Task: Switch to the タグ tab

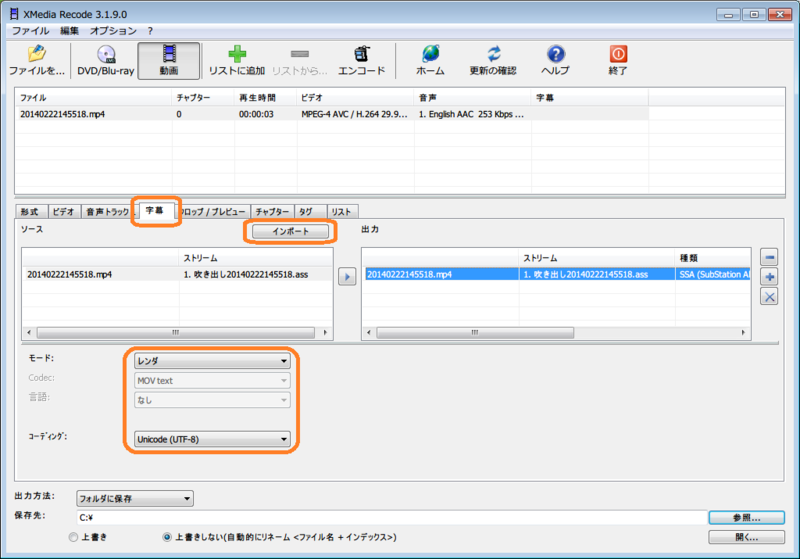Action: (x=310, y=212)
